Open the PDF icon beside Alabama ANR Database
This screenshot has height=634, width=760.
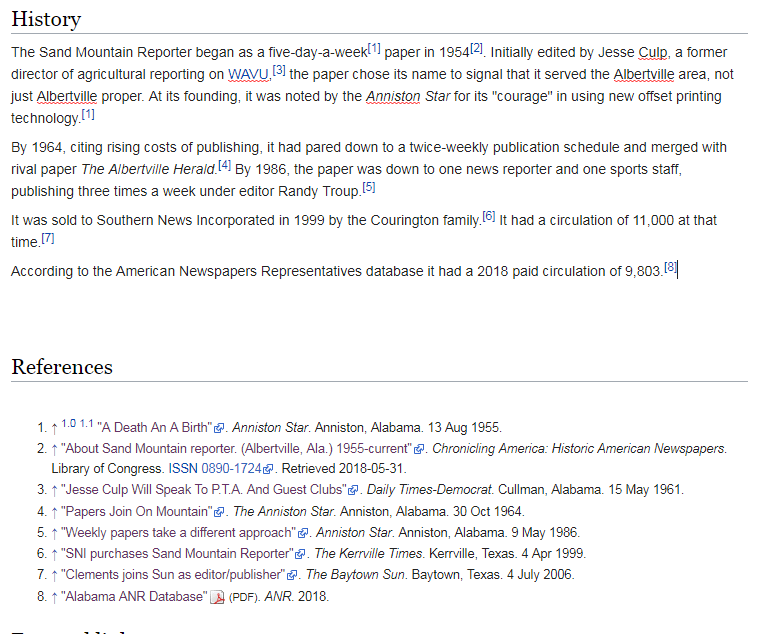[x=216, y=597]
